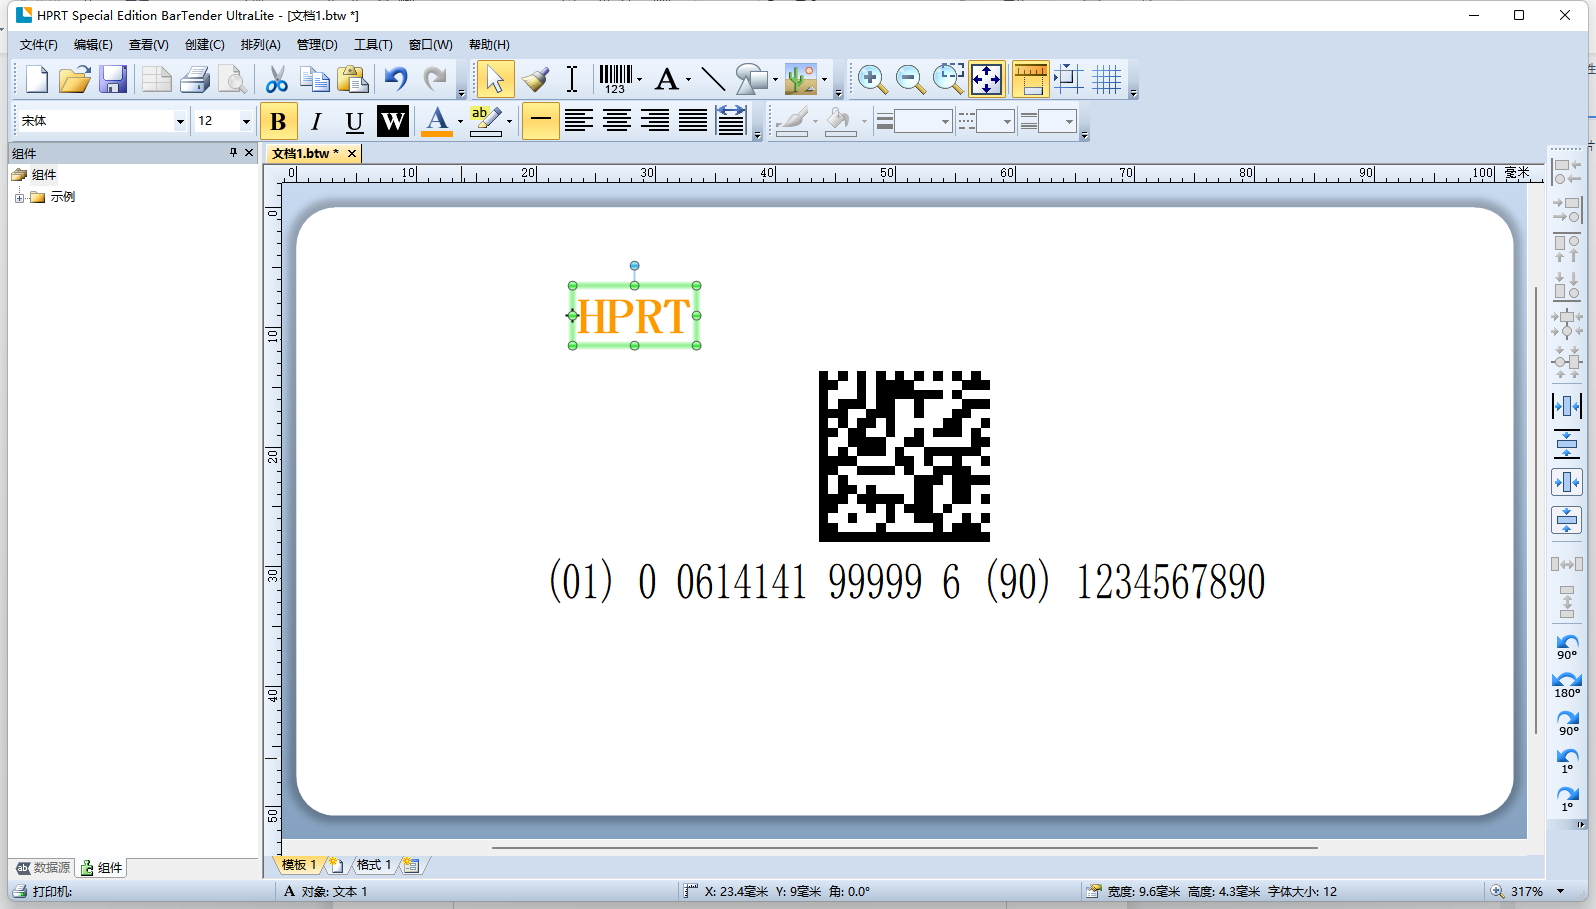Set text alignment to right
Viewport: 1596px width, 909px height.
pos(655,121)
